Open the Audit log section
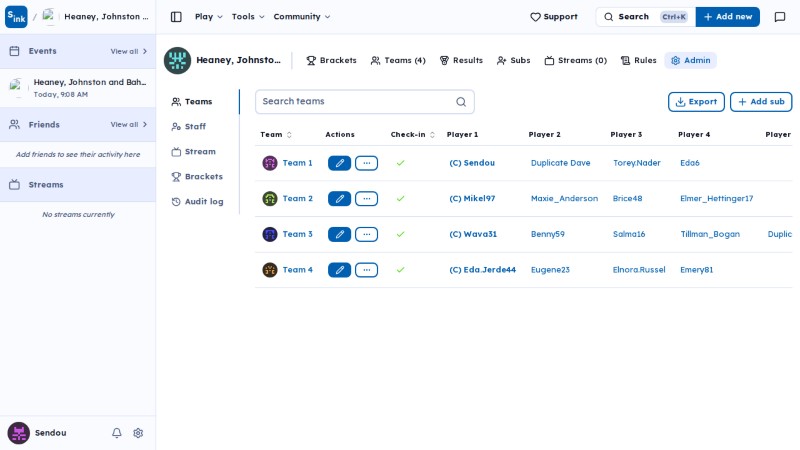This screenshot has width=800, height=450. click(199, 202)
